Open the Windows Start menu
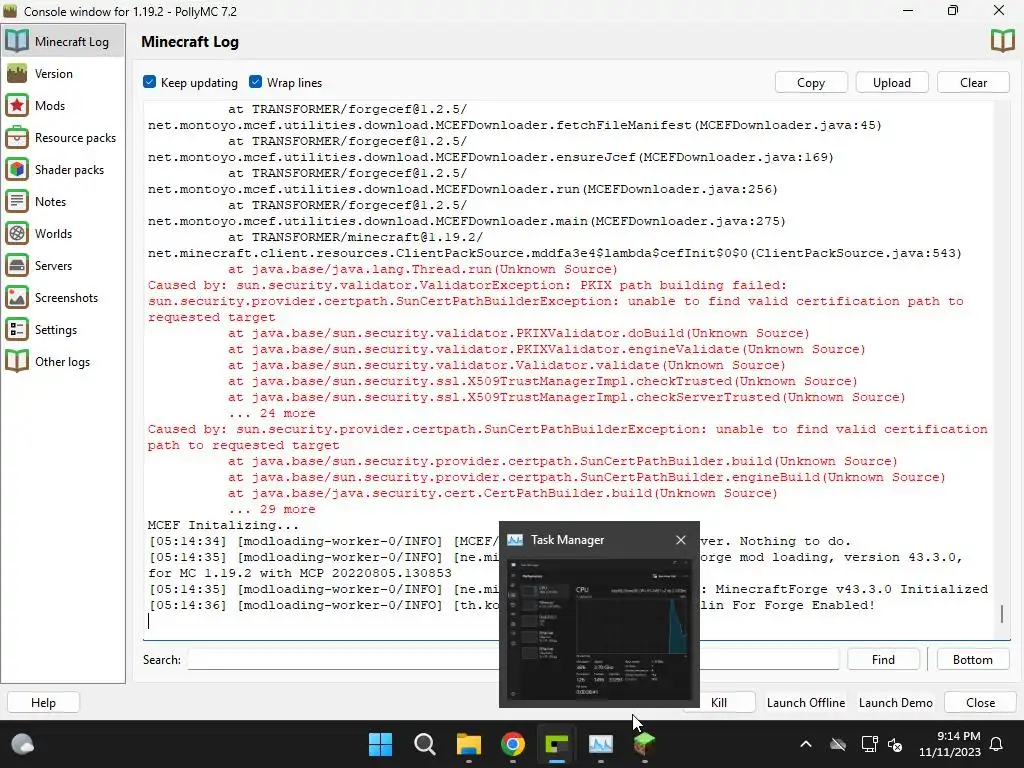Screen dimensions: 1024x768 tap(380, 744)
